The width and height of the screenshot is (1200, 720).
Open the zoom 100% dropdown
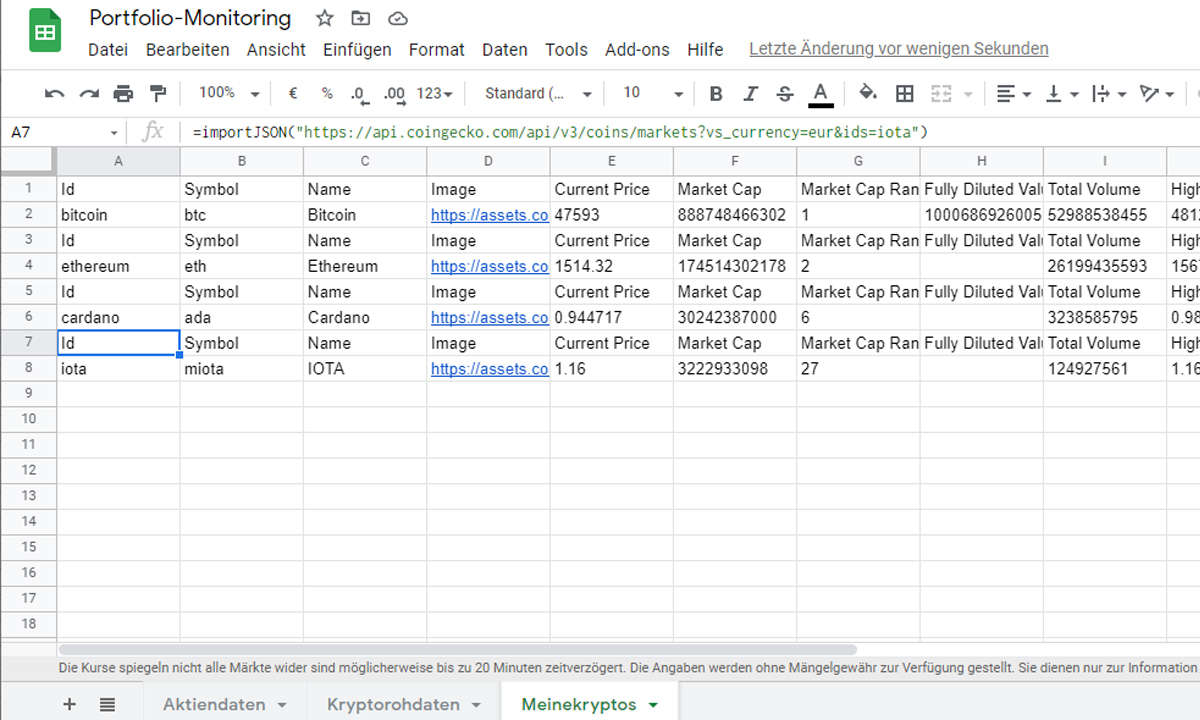(229, 93)
